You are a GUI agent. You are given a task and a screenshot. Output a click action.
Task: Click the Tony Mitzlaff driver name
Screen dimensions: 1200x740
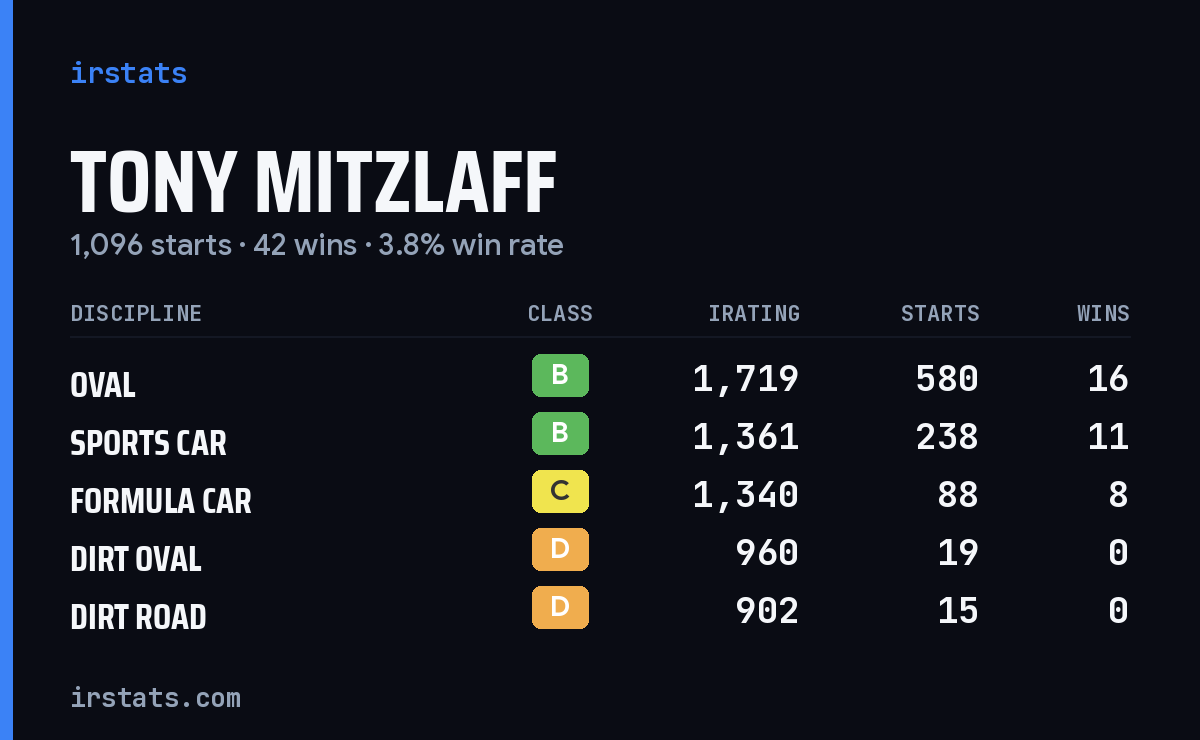313,182
